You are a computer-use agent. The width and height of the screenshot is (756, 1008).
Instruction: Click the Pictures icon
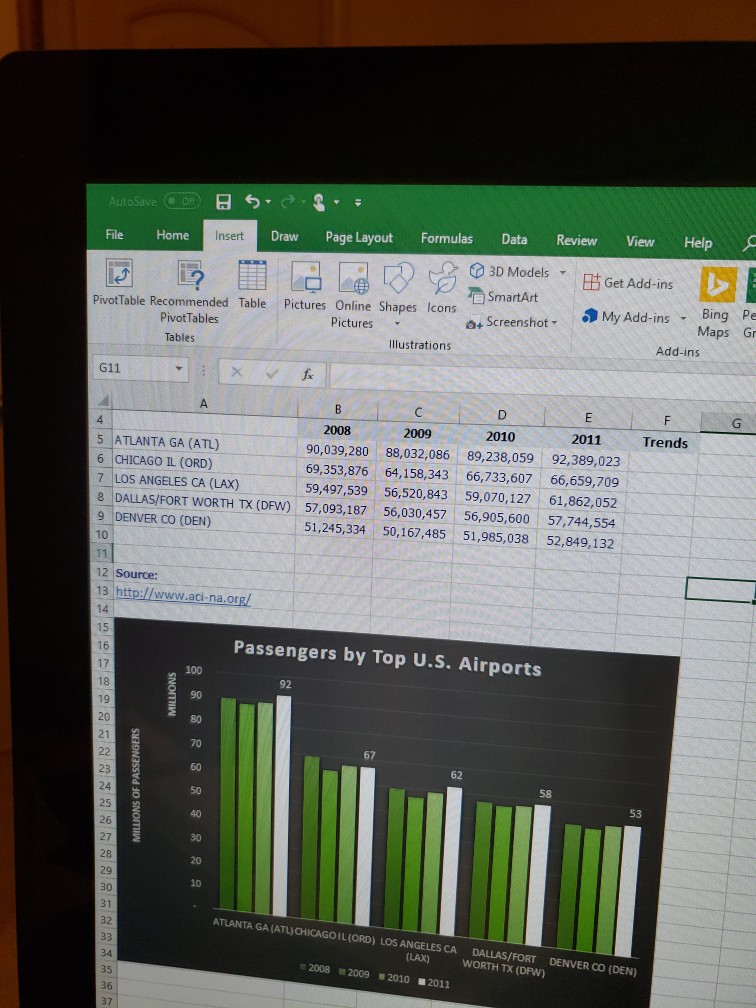click(x=305, y=276)
